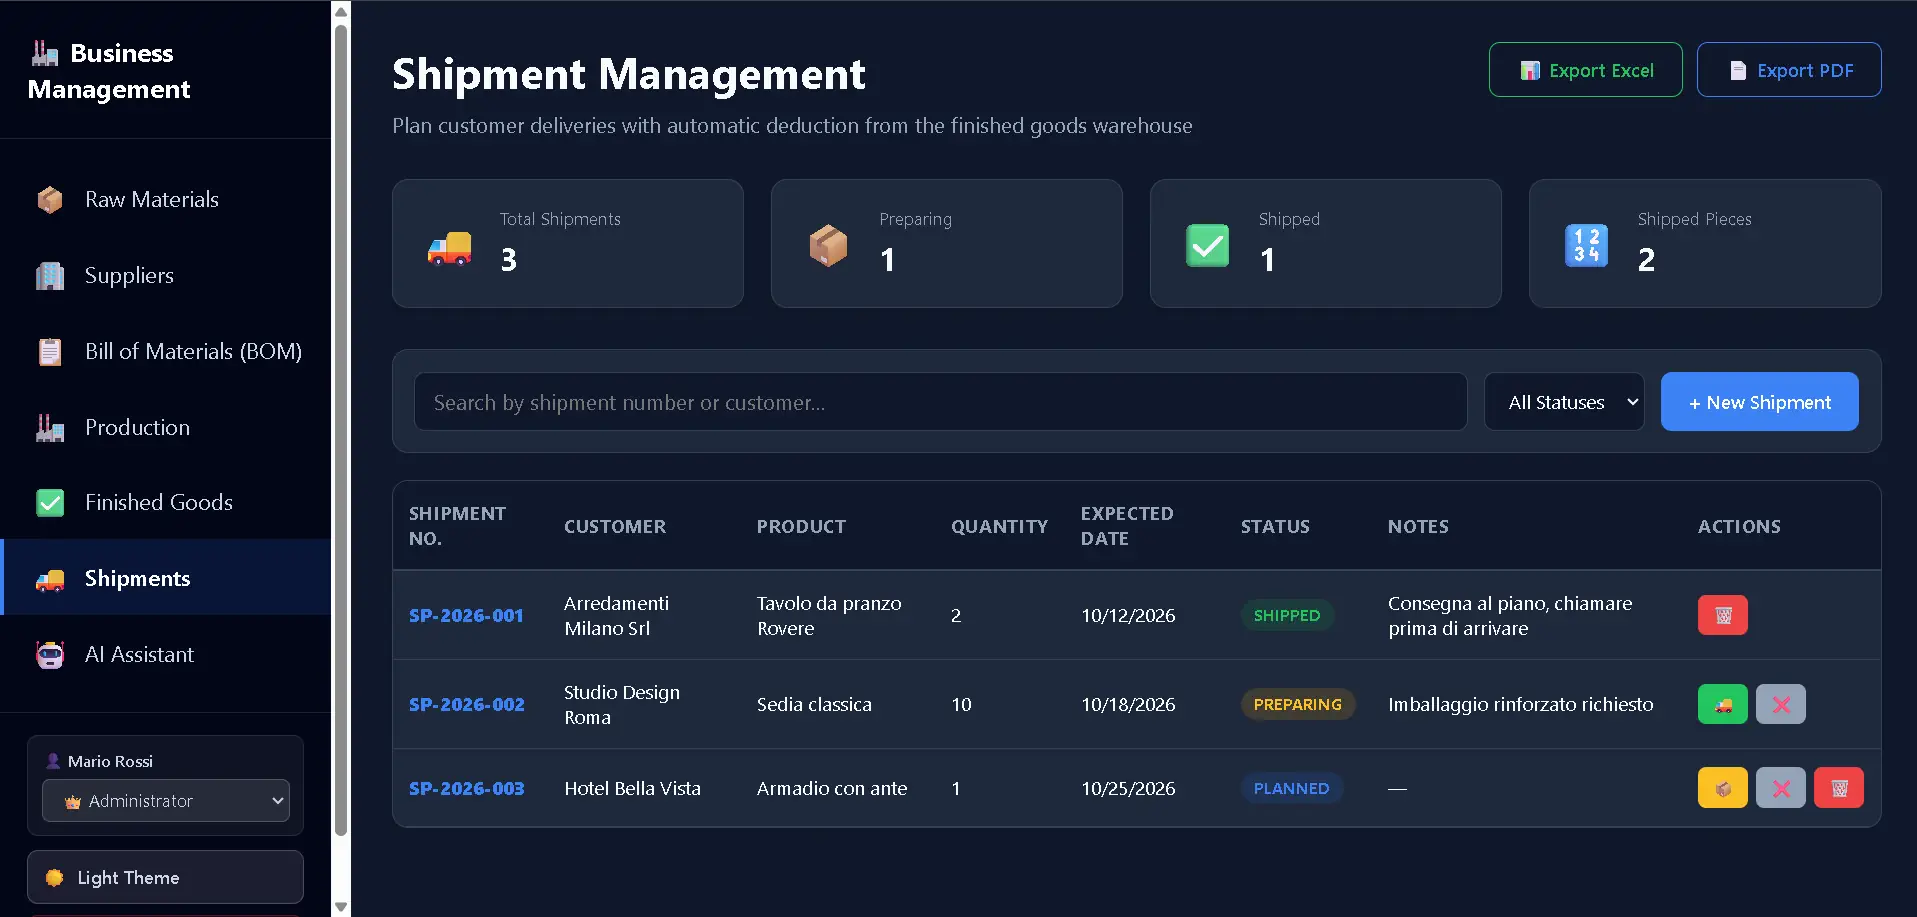Image resolution: width=1917 pixels, height=917 pixels.
Task: Click the PLANNED status badge
Action: coord(1291,788)
